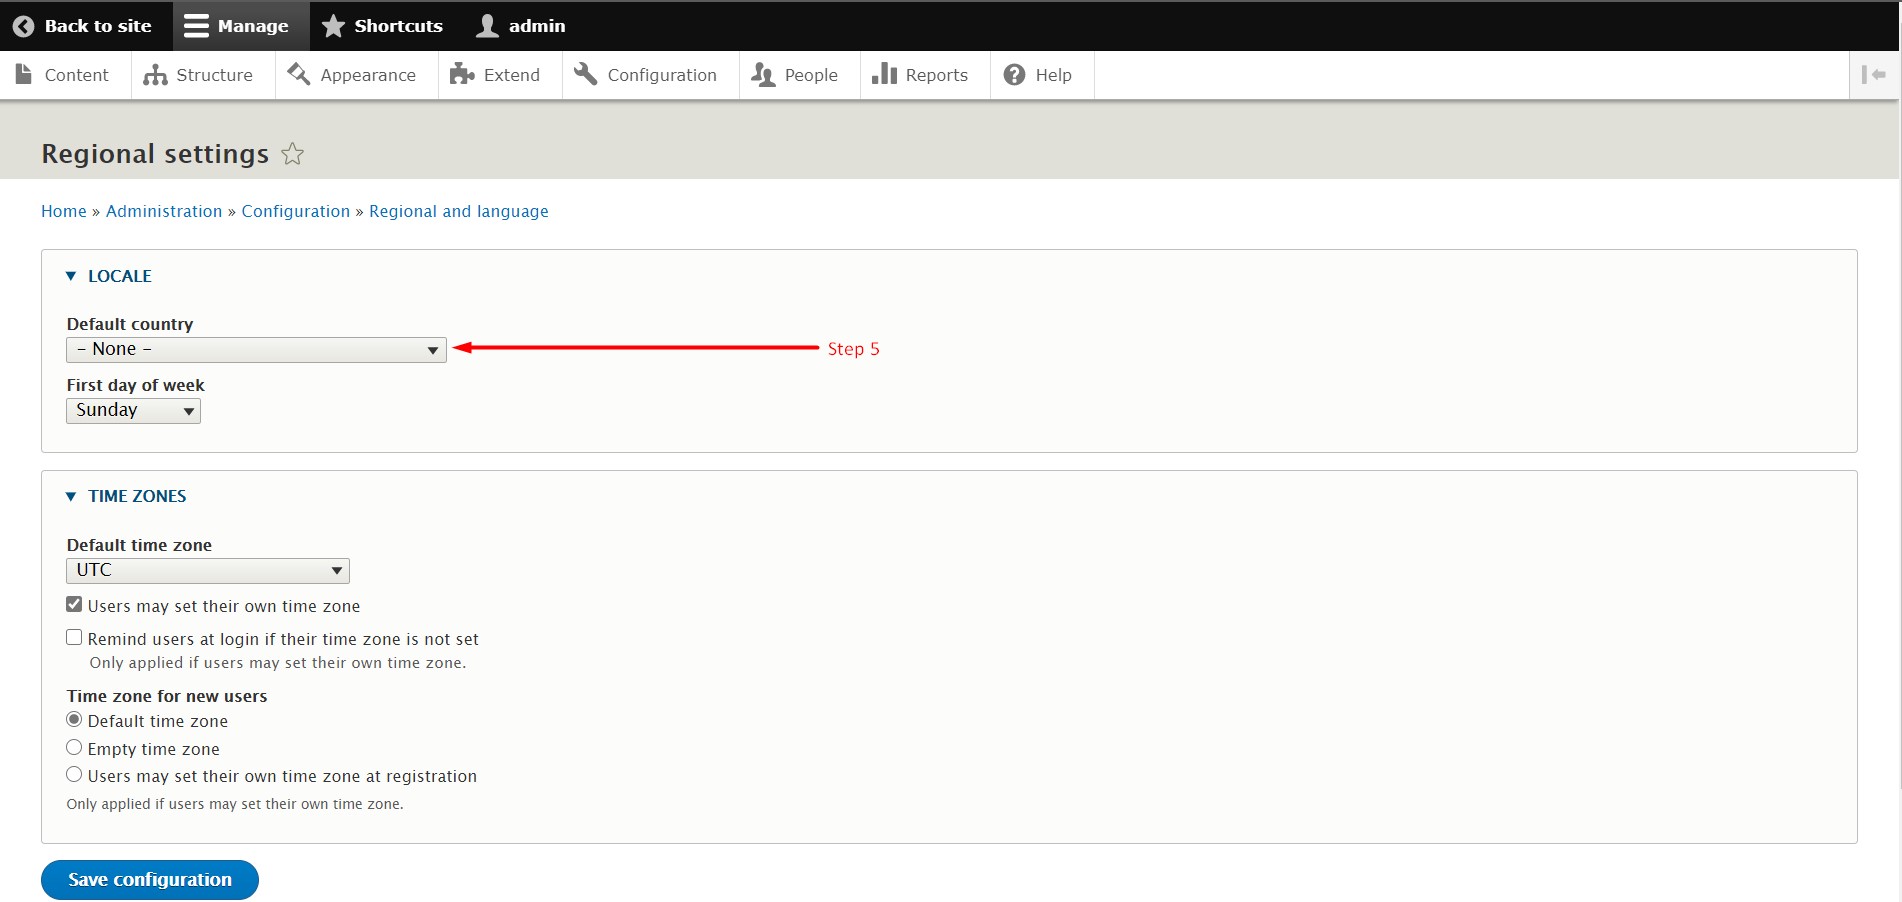Select Empty time zone radio option
Image resolution: width=1902 pixels, height=902 pixels.
[74, 747]
